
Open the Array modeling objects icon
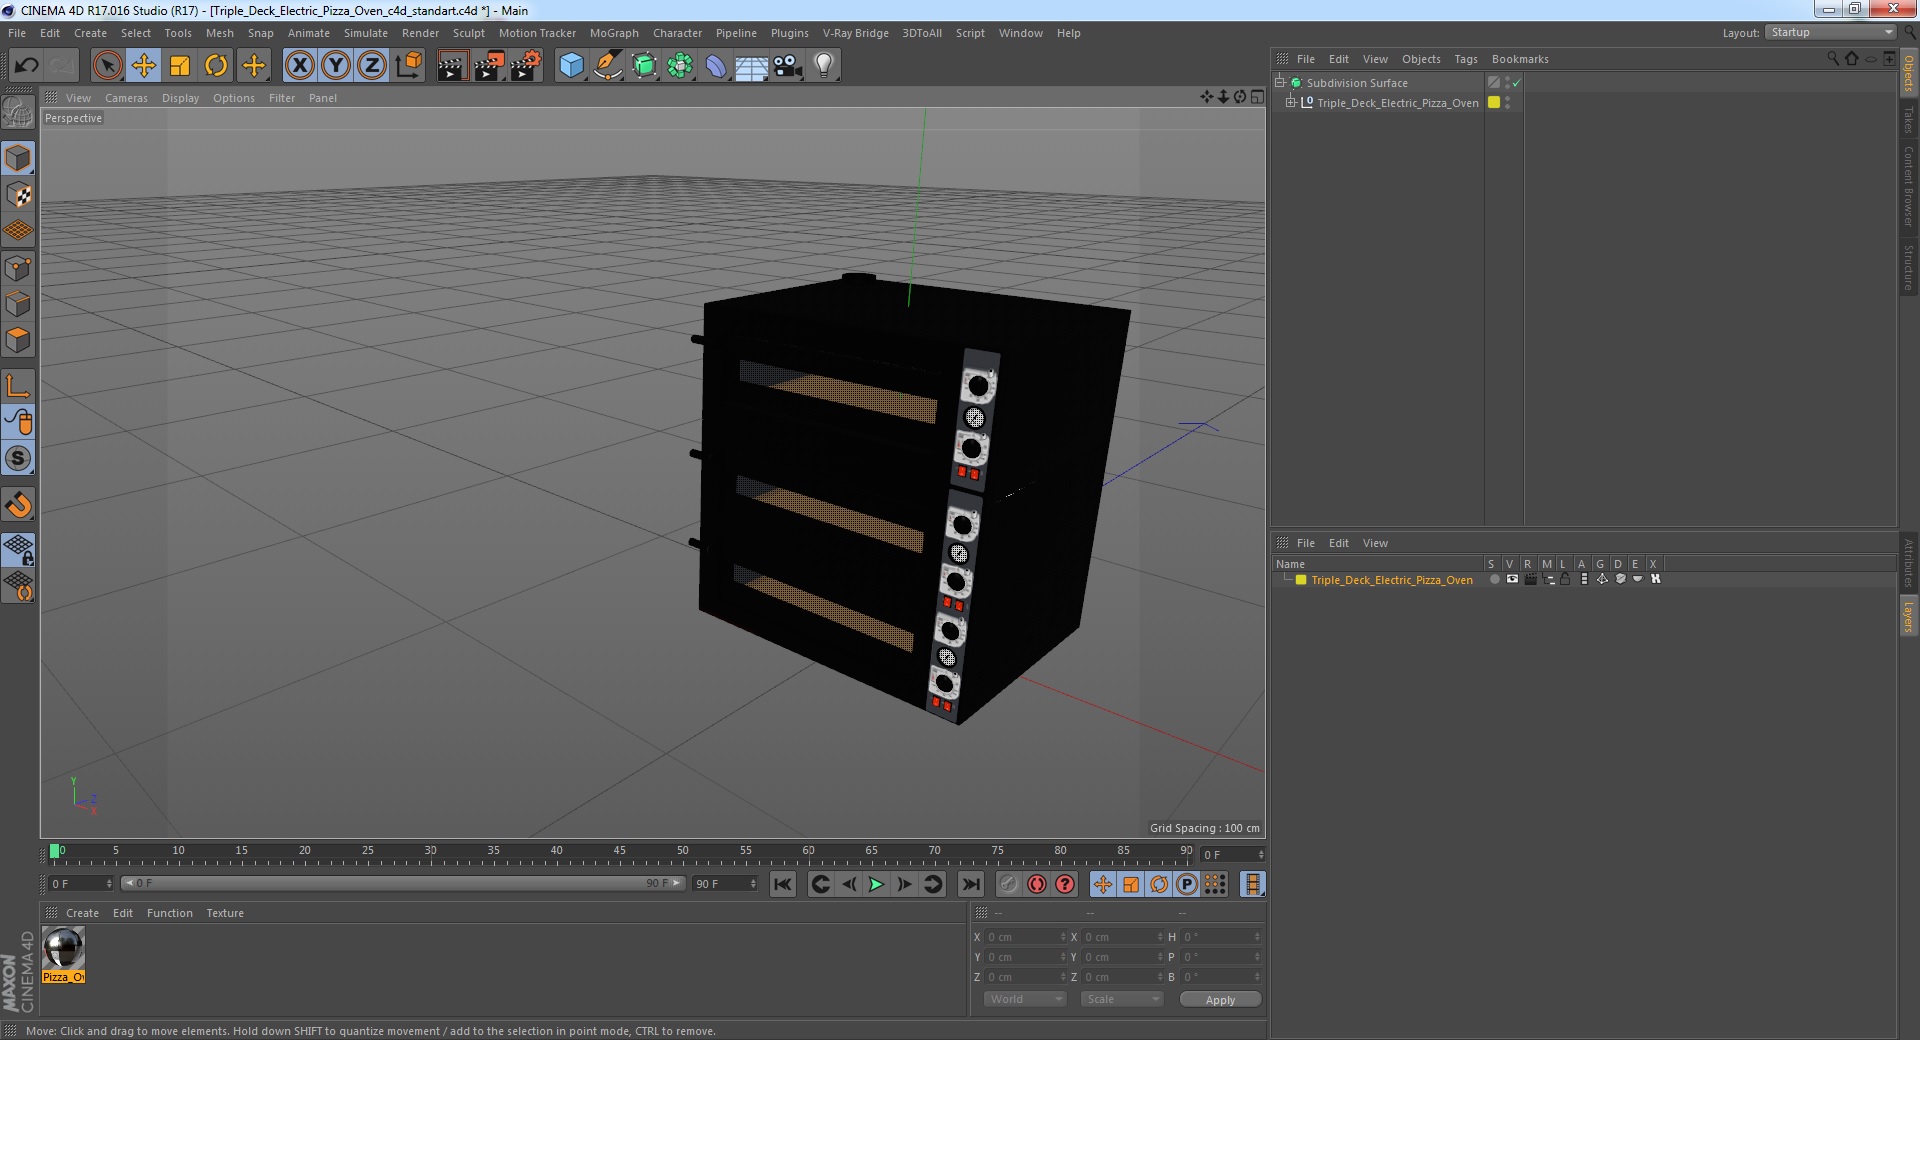tap(680, 66)
